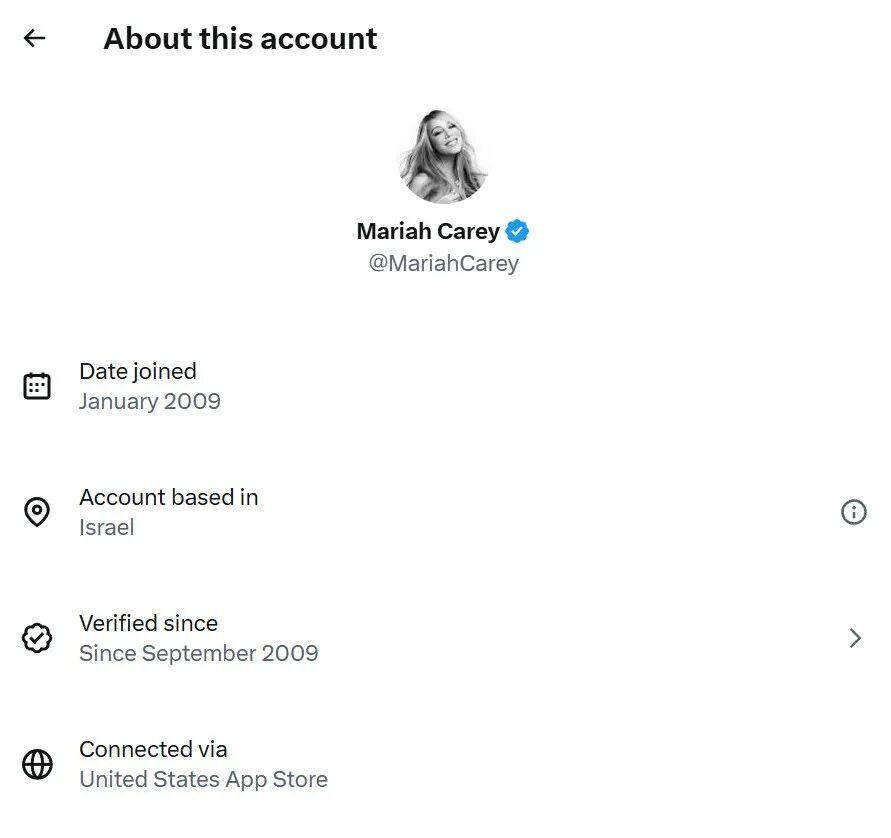This screenshot has height=838, width=891.
Task: Click the January 2009 join date
Action: tap(150, 402)
